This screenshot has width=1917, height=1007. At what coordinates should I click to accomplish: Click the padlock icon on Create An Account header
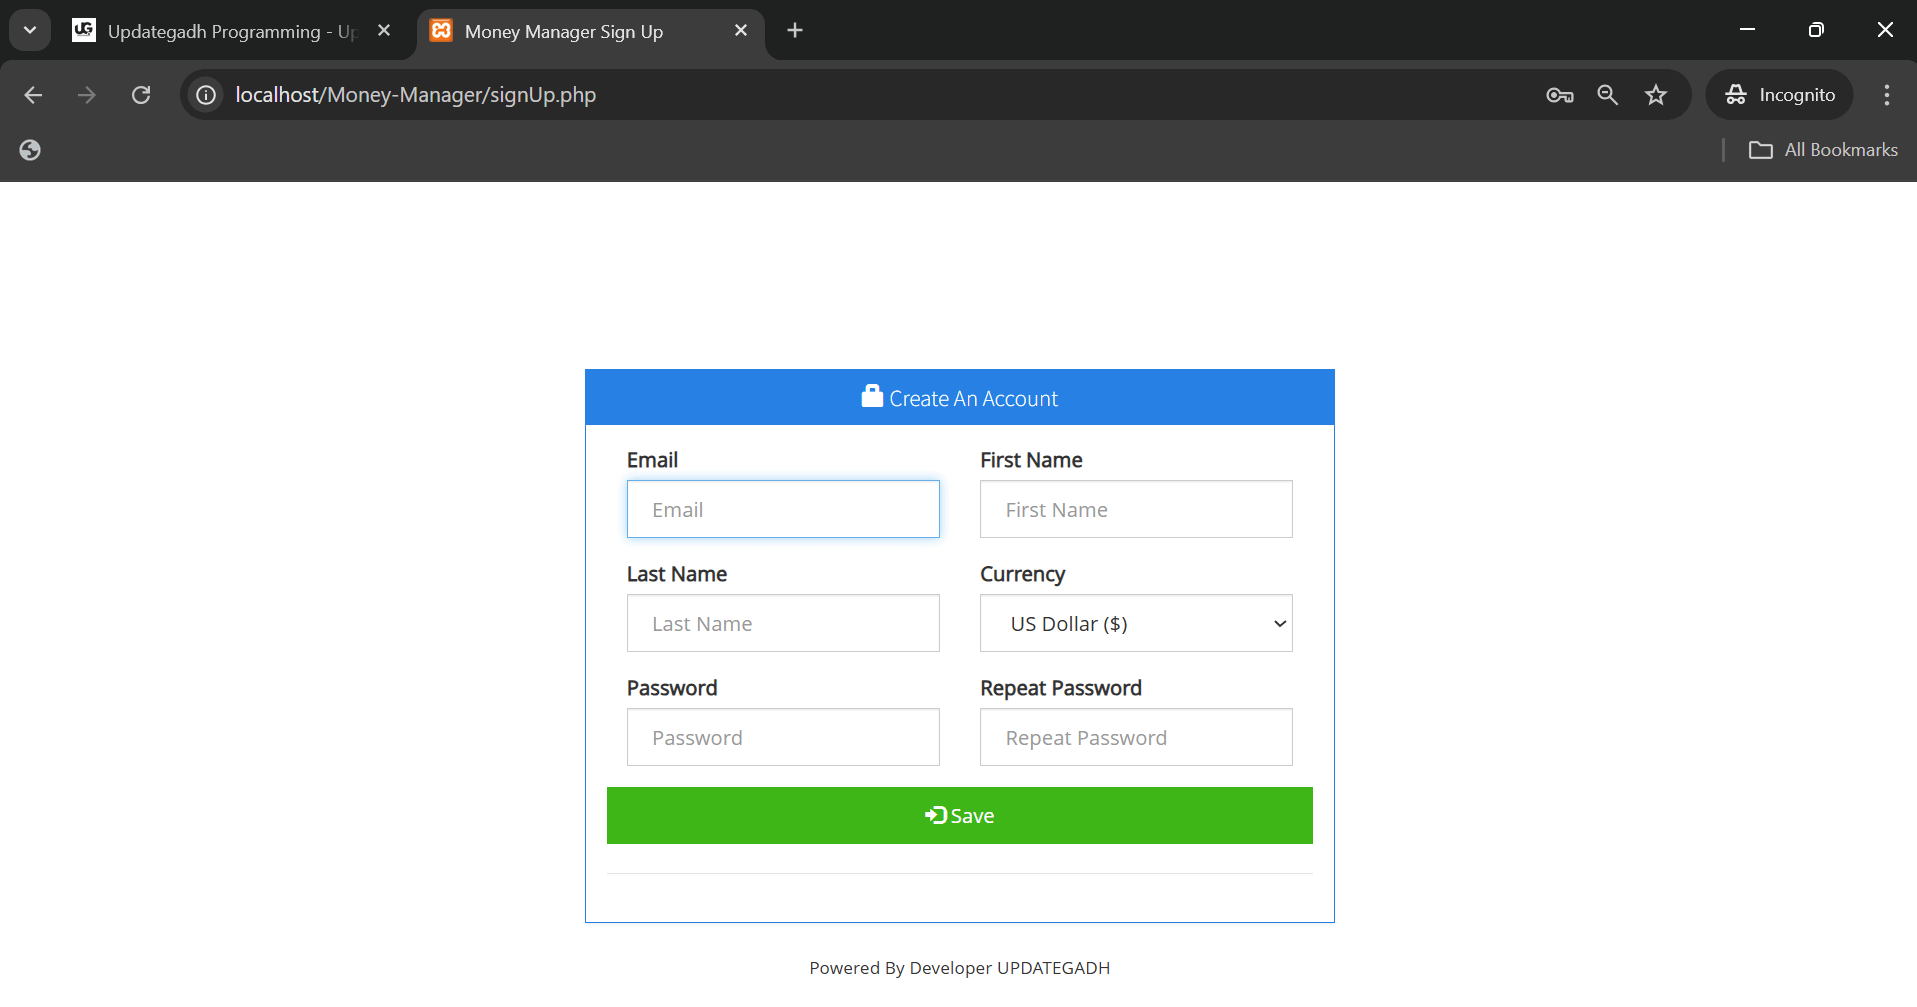pos(870,396)
